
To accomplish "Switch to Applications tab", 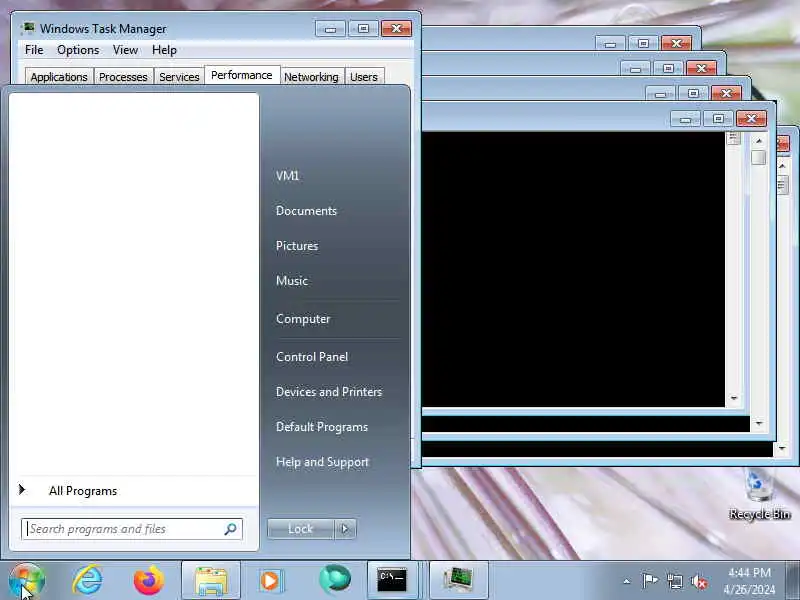I will coord(59,77).
